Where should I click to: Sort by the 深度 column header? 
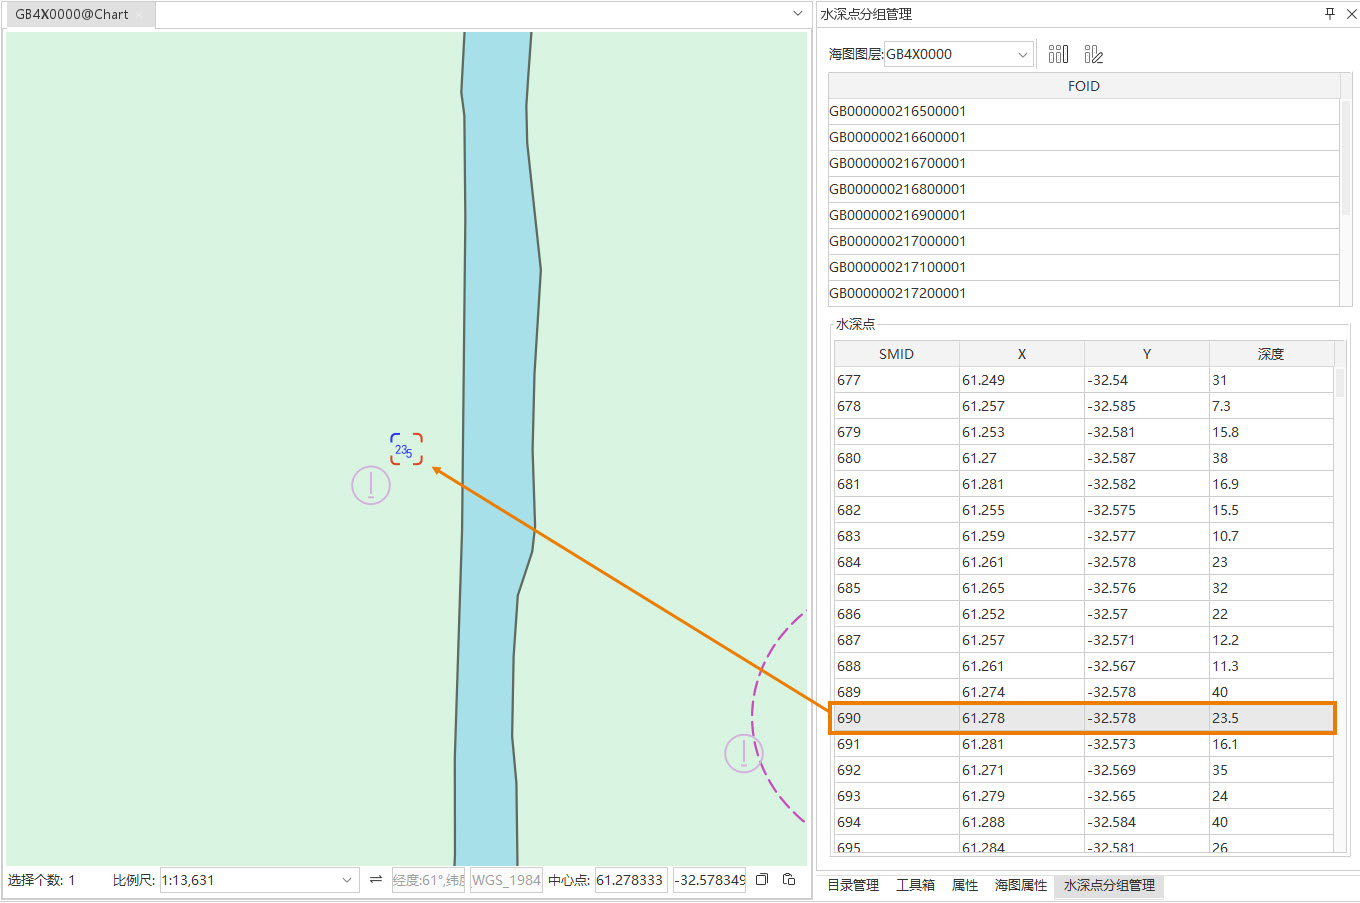pos(1270,354)
